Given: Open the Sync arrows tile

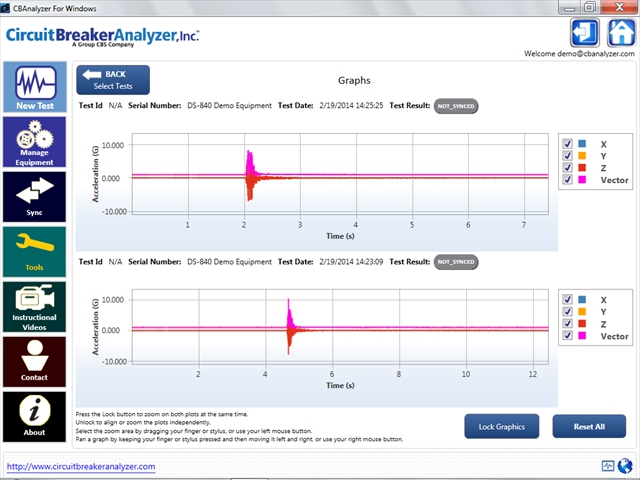Looking at the screenshot, I should 35,197.
